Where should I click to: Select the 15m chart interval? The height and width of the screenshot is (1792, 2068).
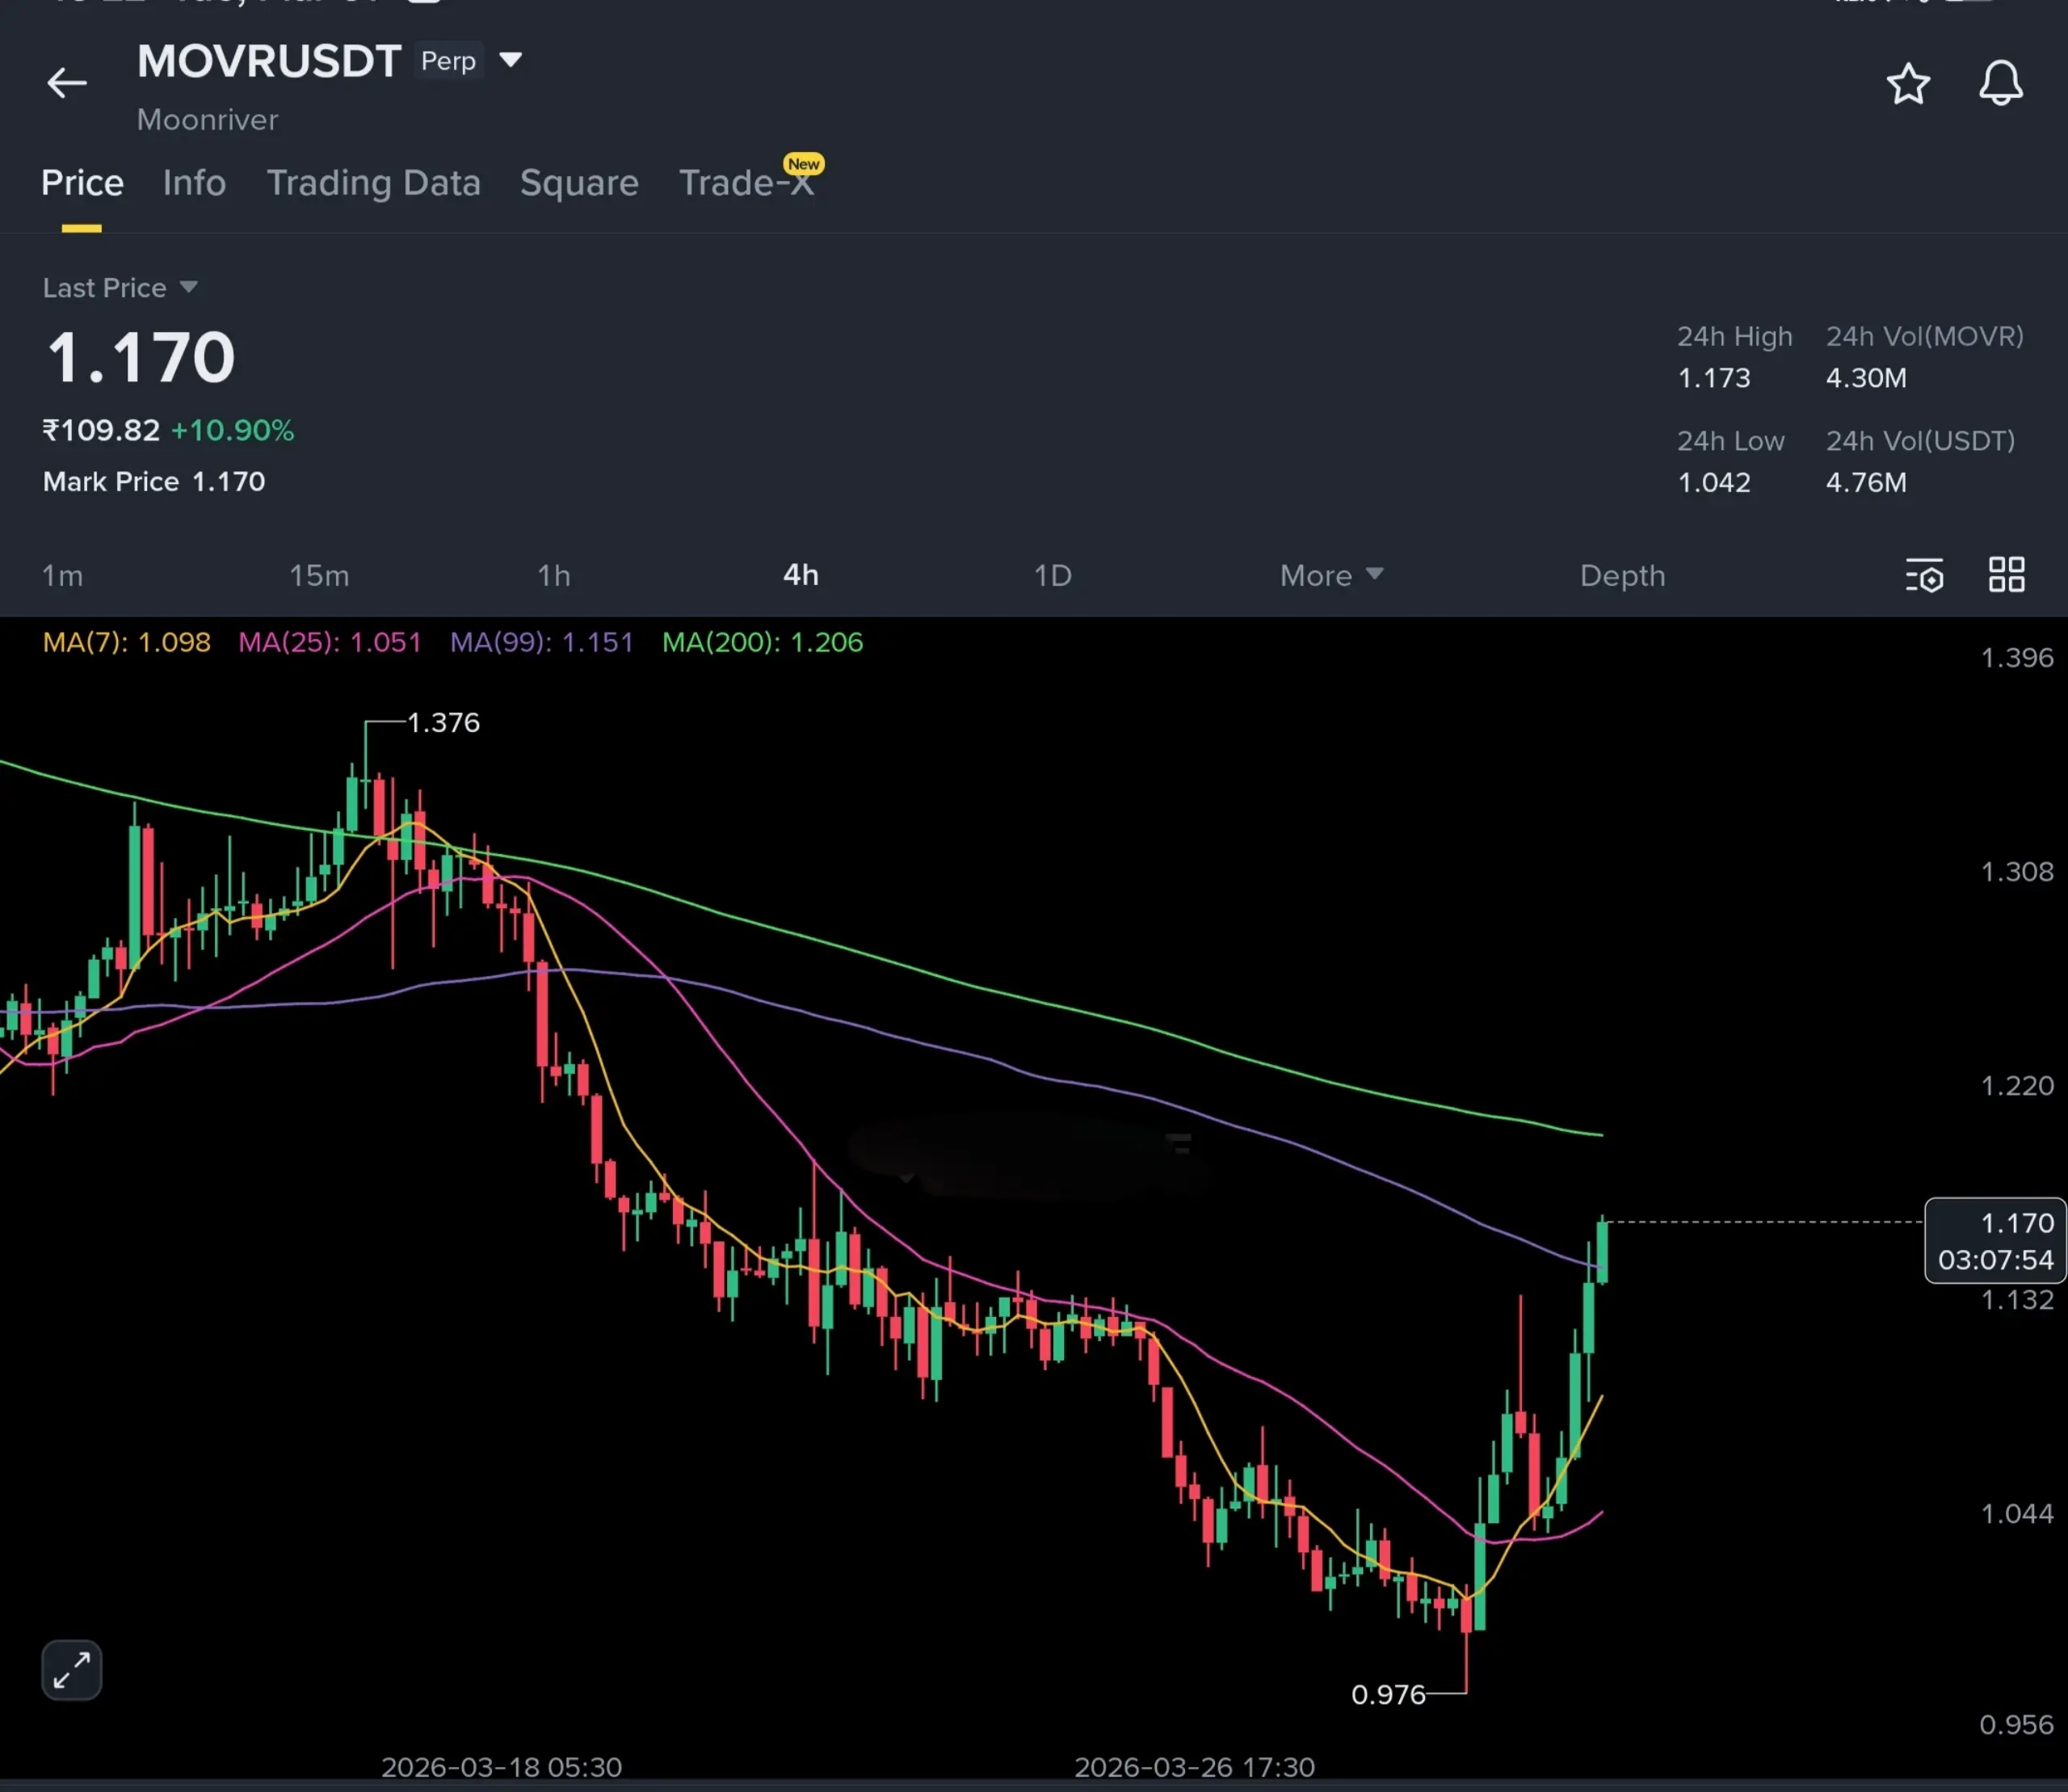point(319,576)
